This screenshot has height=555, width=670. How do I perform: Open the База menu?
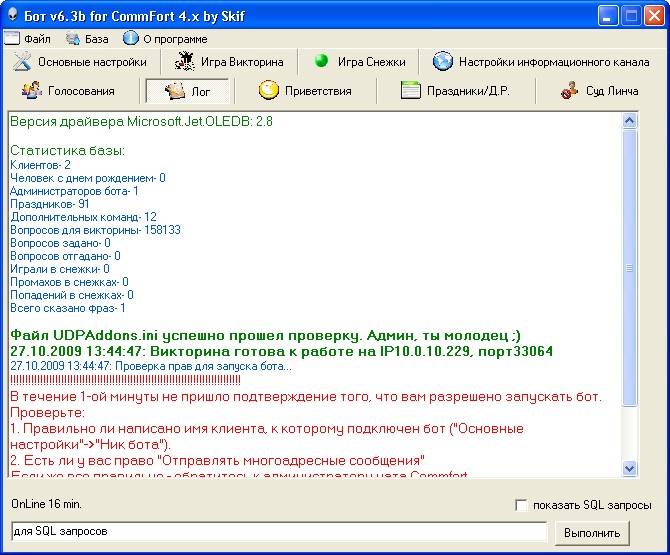pos(88,39)
